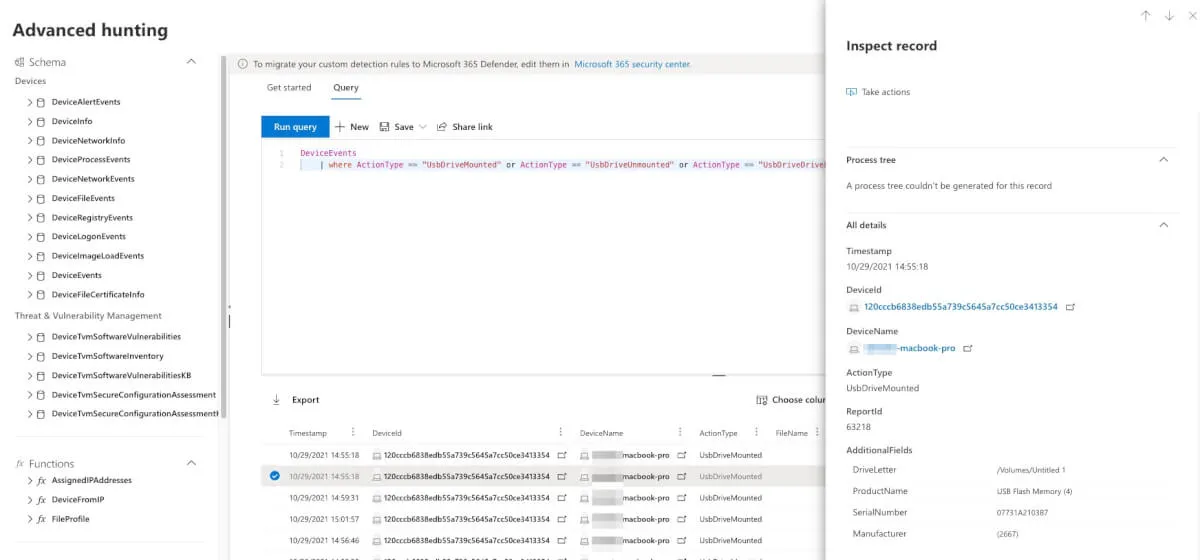Click the up arrow for previous record
This screenshot has height=560, width=1200.
1145,16
